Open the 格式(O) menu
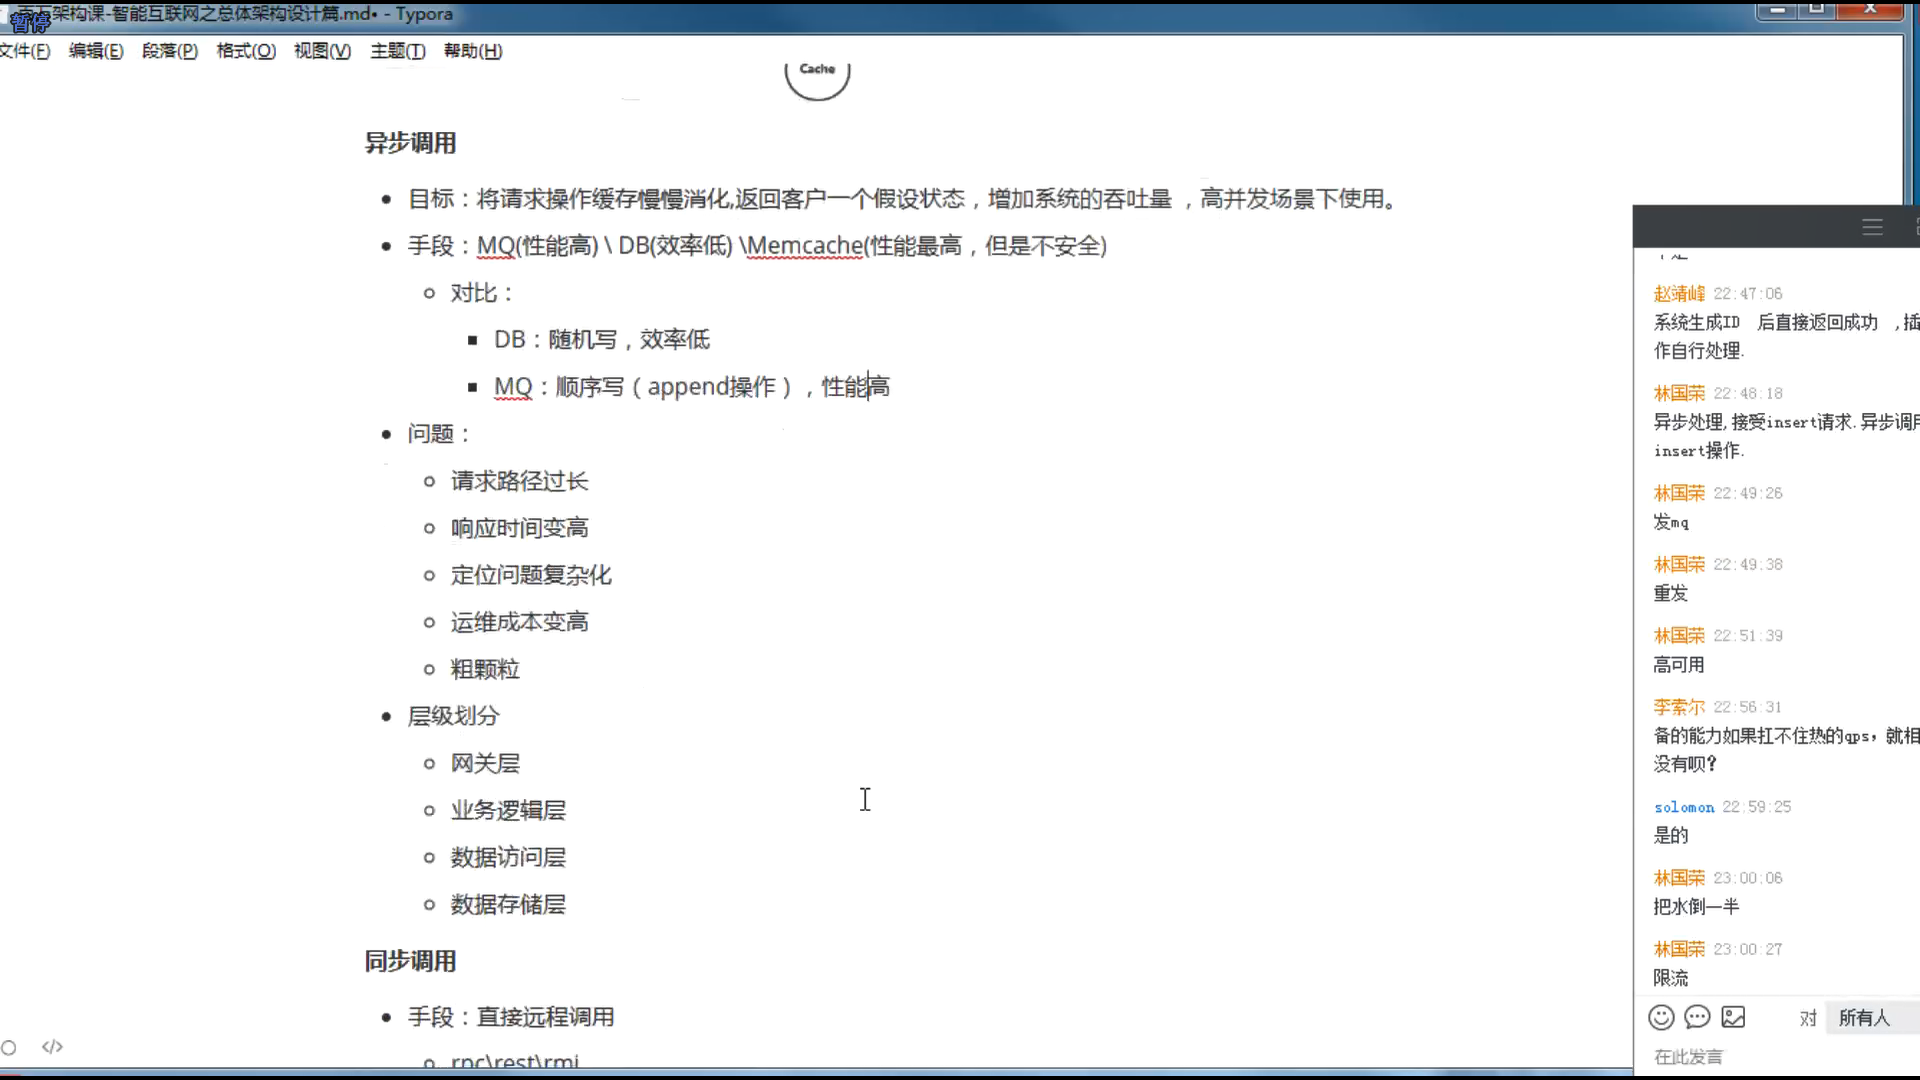The height and width of the screenshot is (1080, 1920). (246, 51)
